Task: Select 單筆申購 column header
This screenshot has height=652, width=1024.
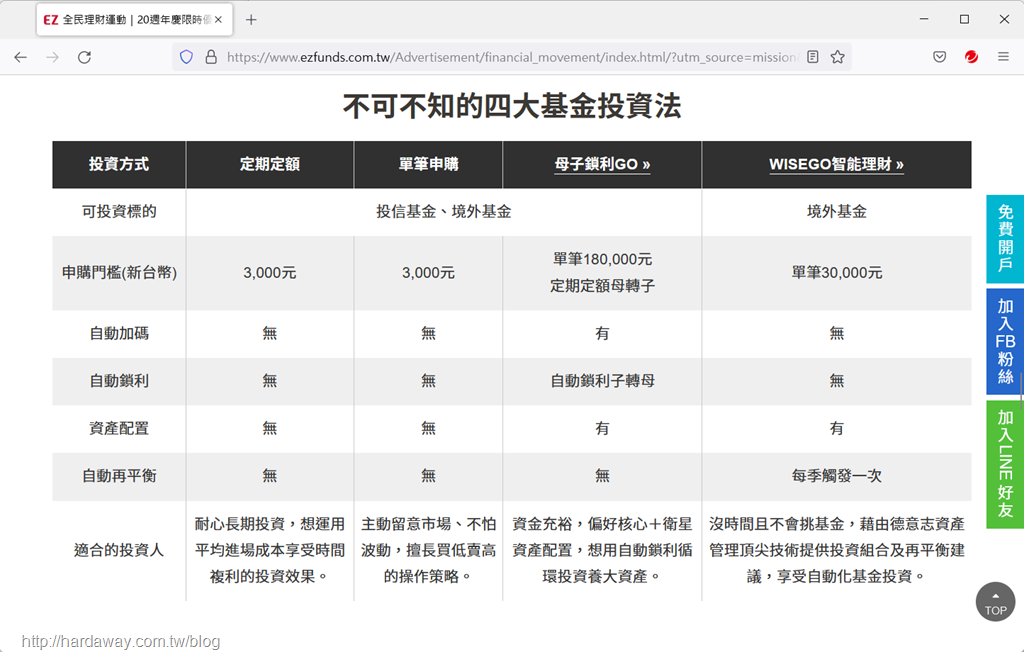Action: click(x=428, y=164)
